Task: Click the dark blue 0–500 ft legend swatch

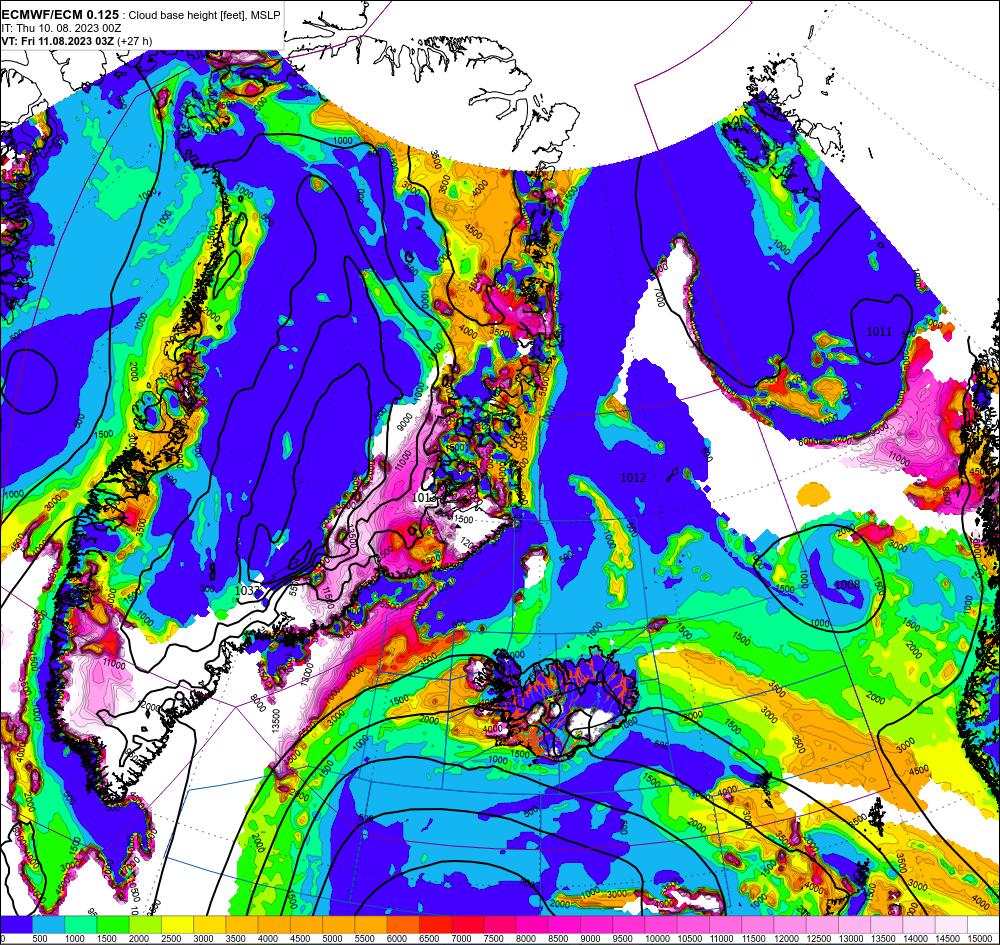Action: pyautogui.click(x=17, y=925)
